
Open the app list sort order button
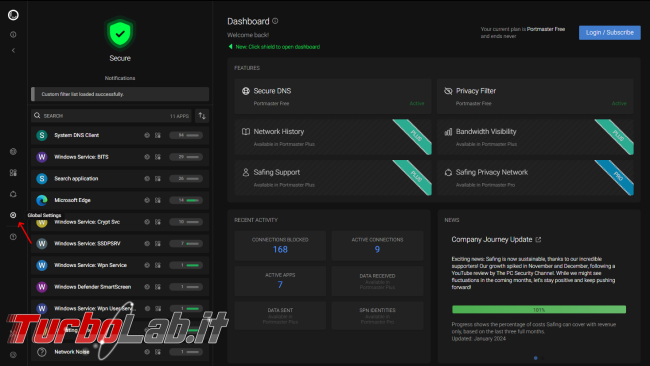coord(202,116)
